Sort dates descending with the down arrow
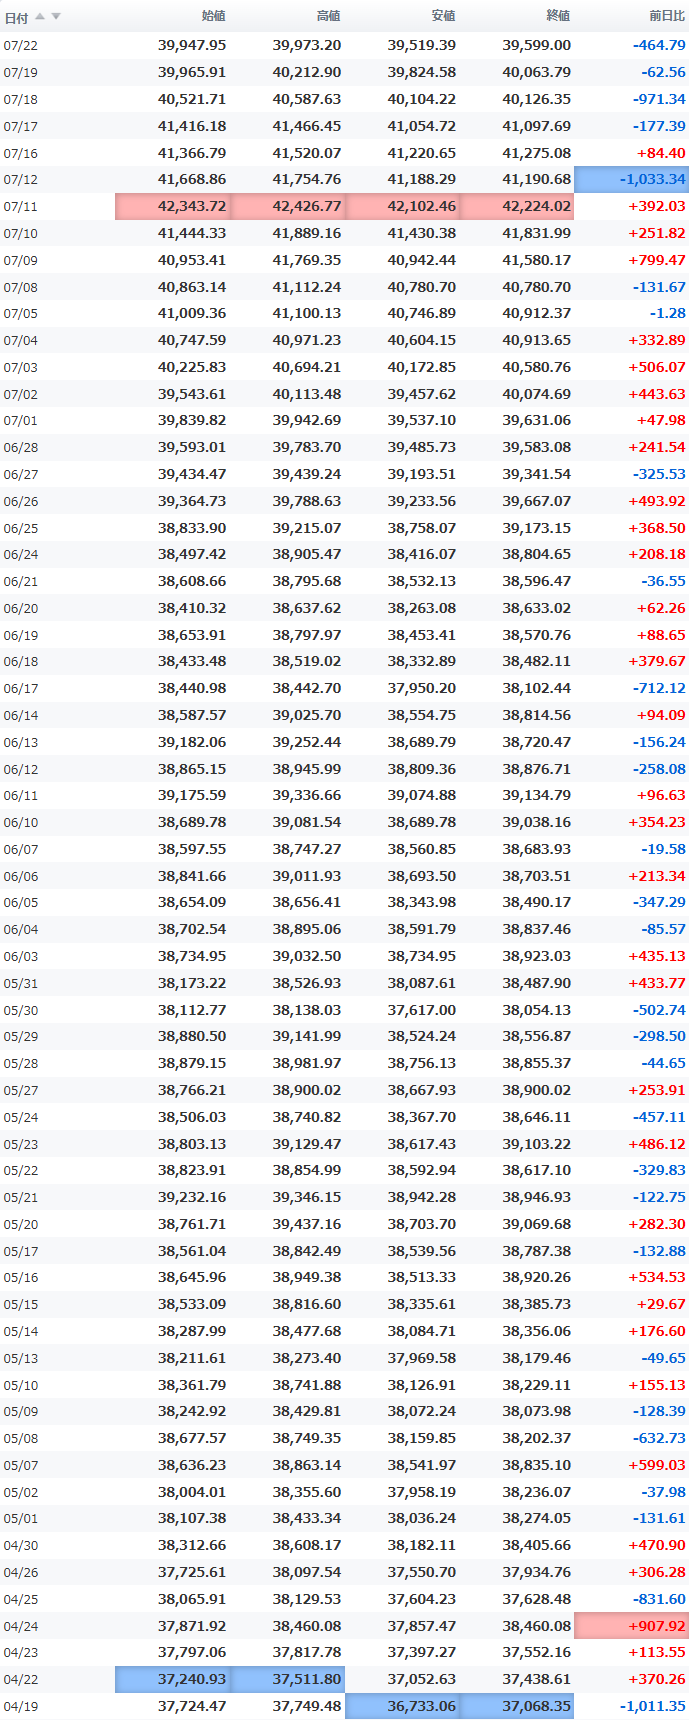This screenshot has width=689, height=1720. pyautogui.click(x=56, y=16)
